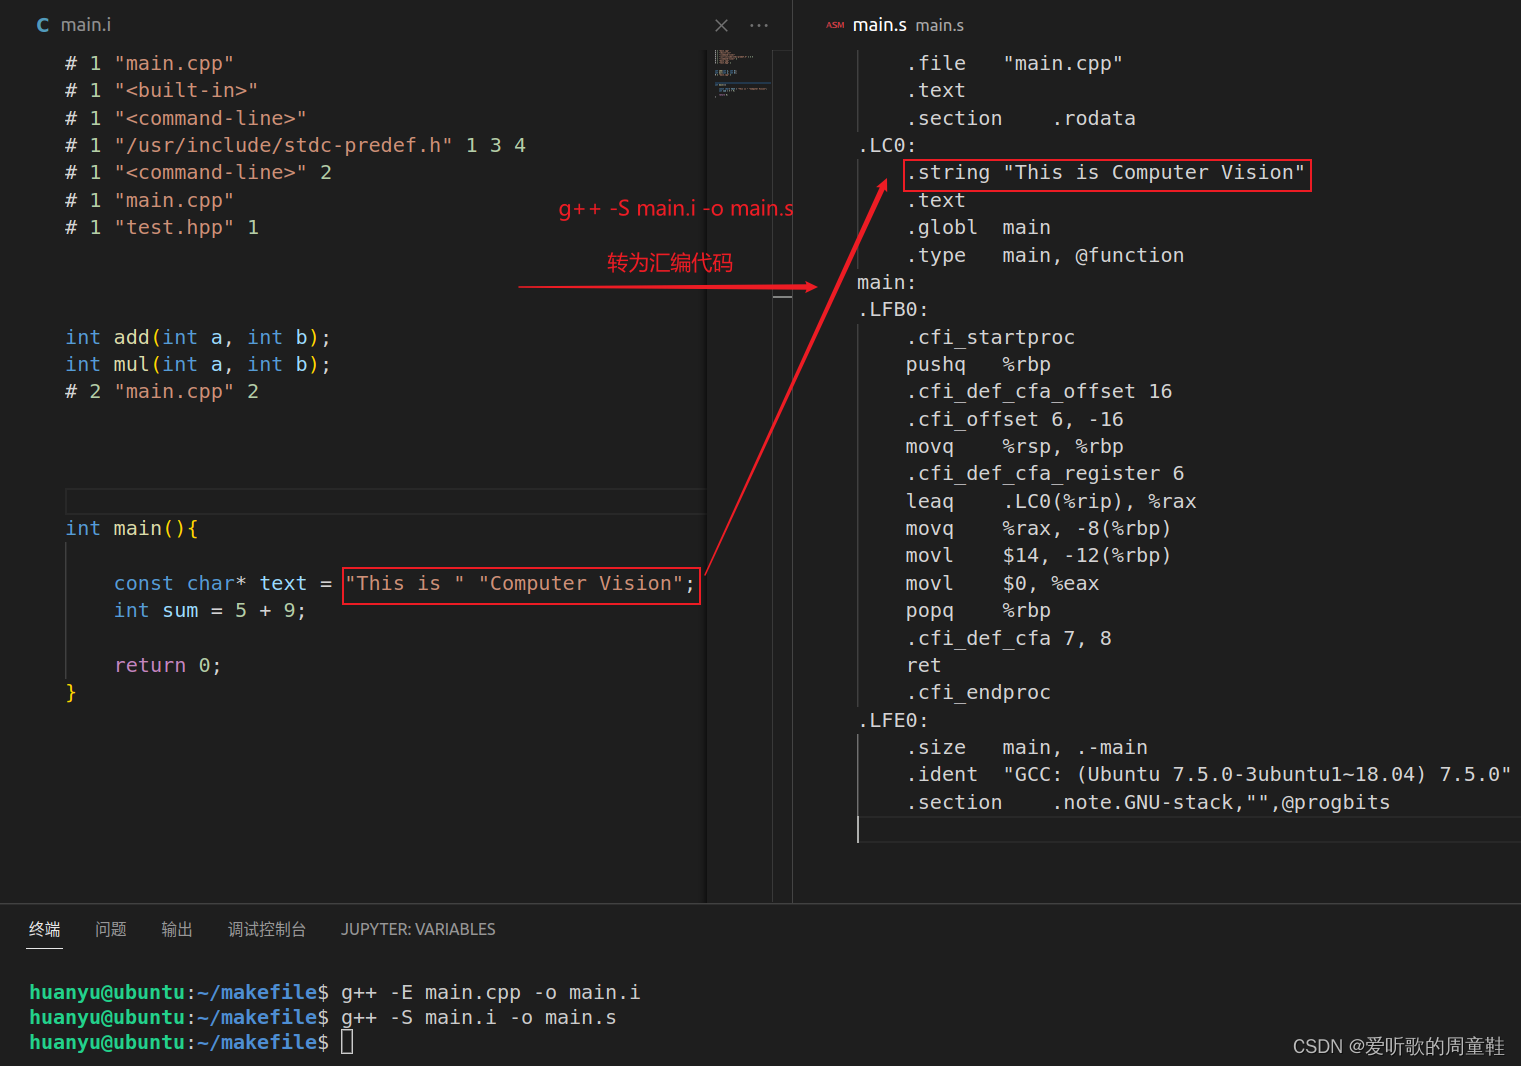Click the 'g++ -S main.i -o main.s' terminal command
Image resolution: width=1521 pixels, height=1066 pixels.
(478, 1017)
